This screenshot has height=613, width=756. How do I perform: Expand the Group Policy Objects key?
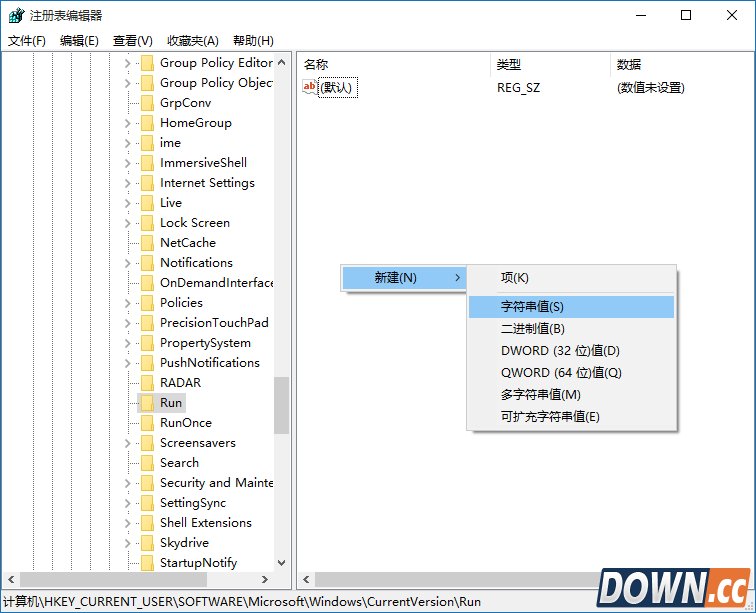(x=128, y=83)
